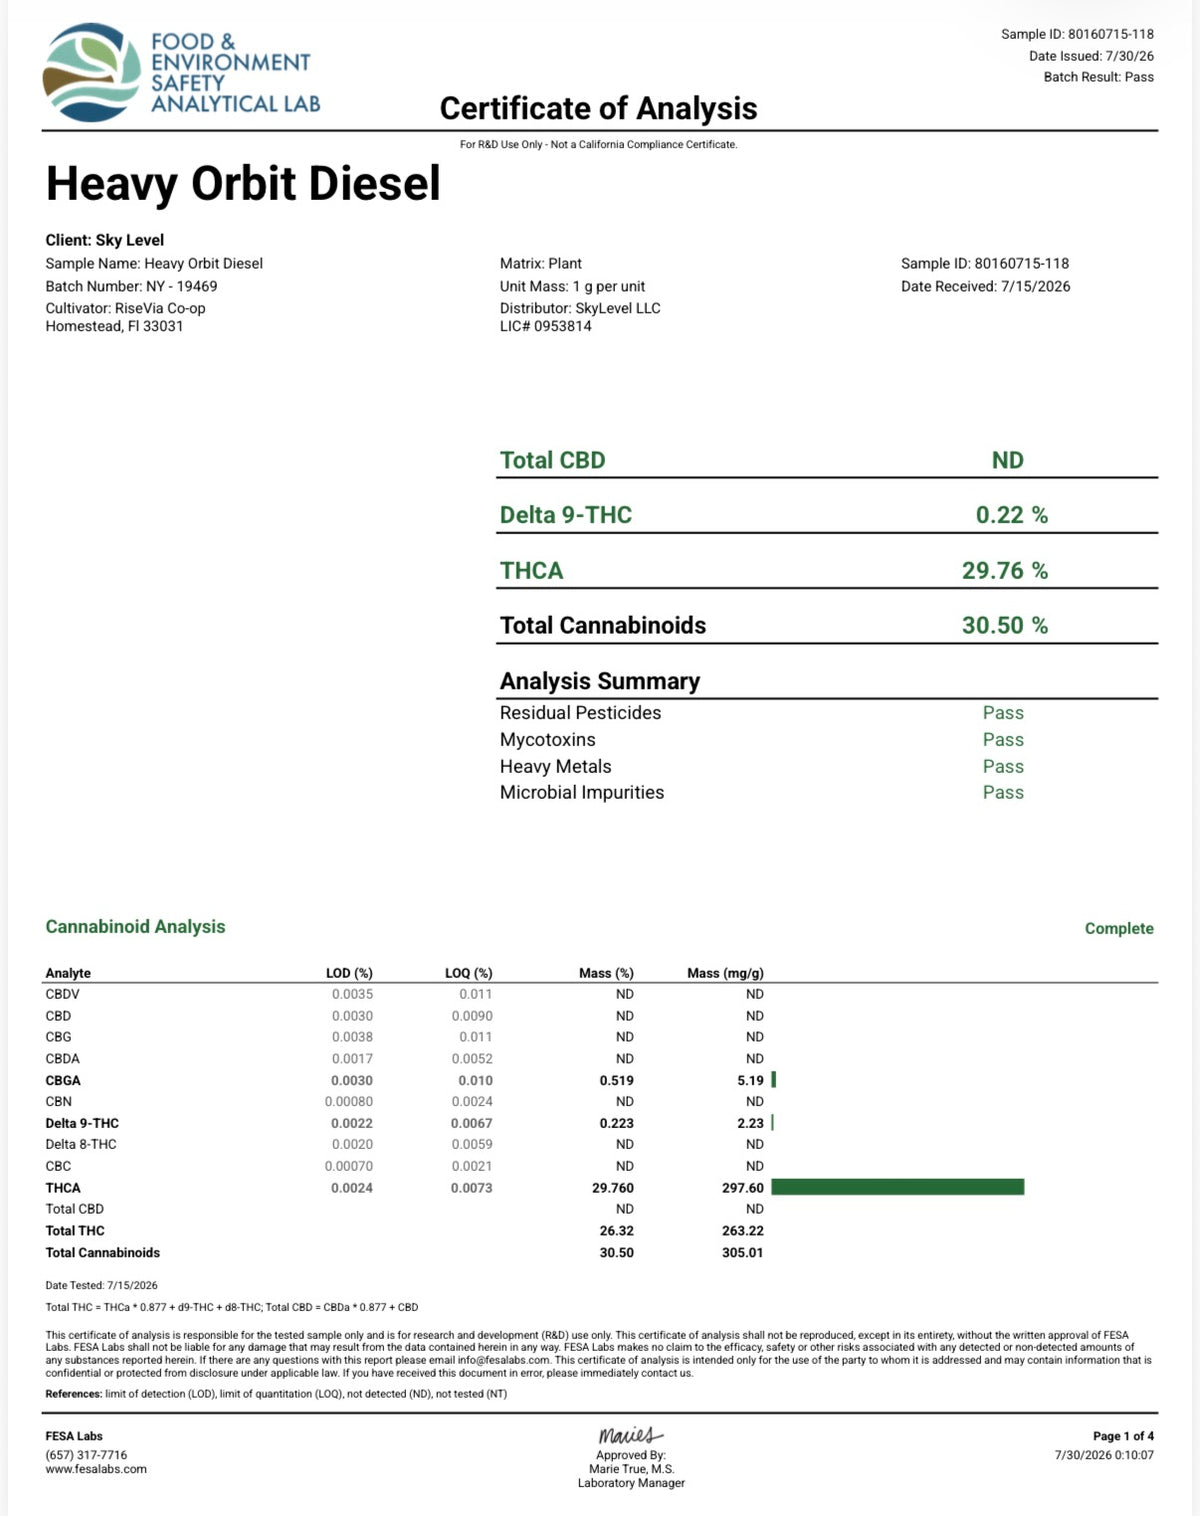The height and width of the screenshot is (1516, 1200).
Task: Click the Page 1 of 4 indicator
Action: click(1123, 1437)
